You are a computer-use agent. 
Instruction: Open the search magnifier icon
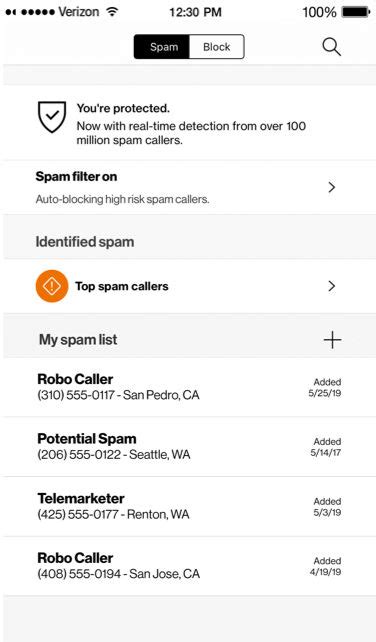point(331,47)
